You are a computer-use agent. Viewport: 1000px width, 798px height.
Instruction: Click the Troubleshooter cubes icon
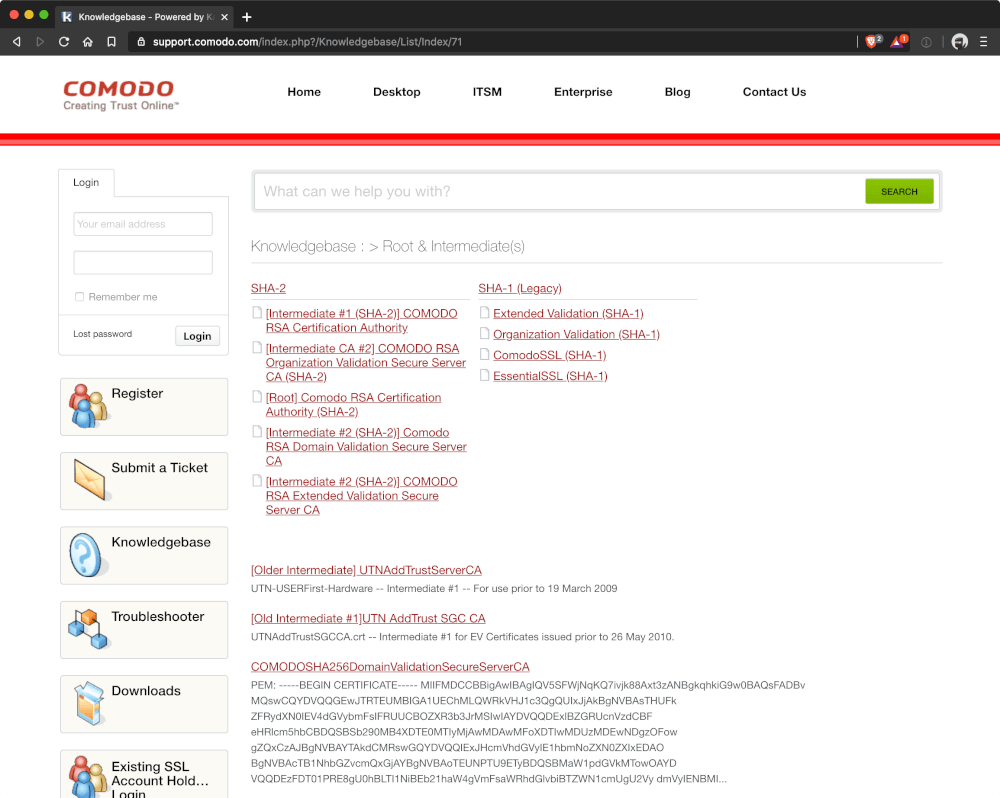[x=87, y=628]
